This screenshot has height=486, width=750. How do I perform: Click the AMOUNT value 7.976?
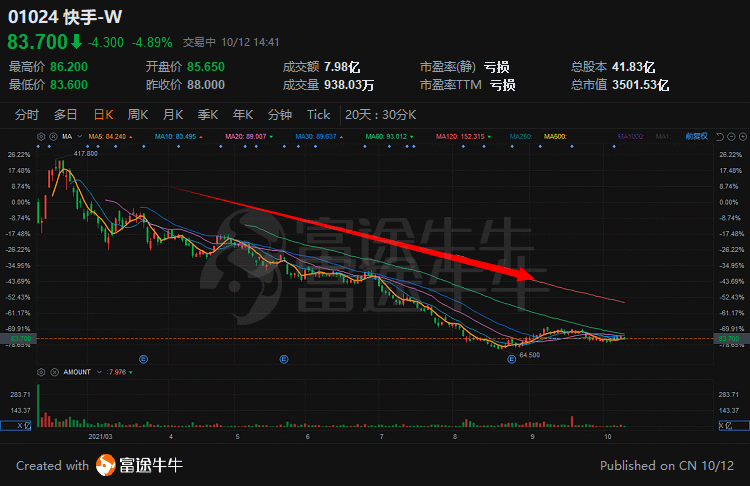[x=118, y=372]
